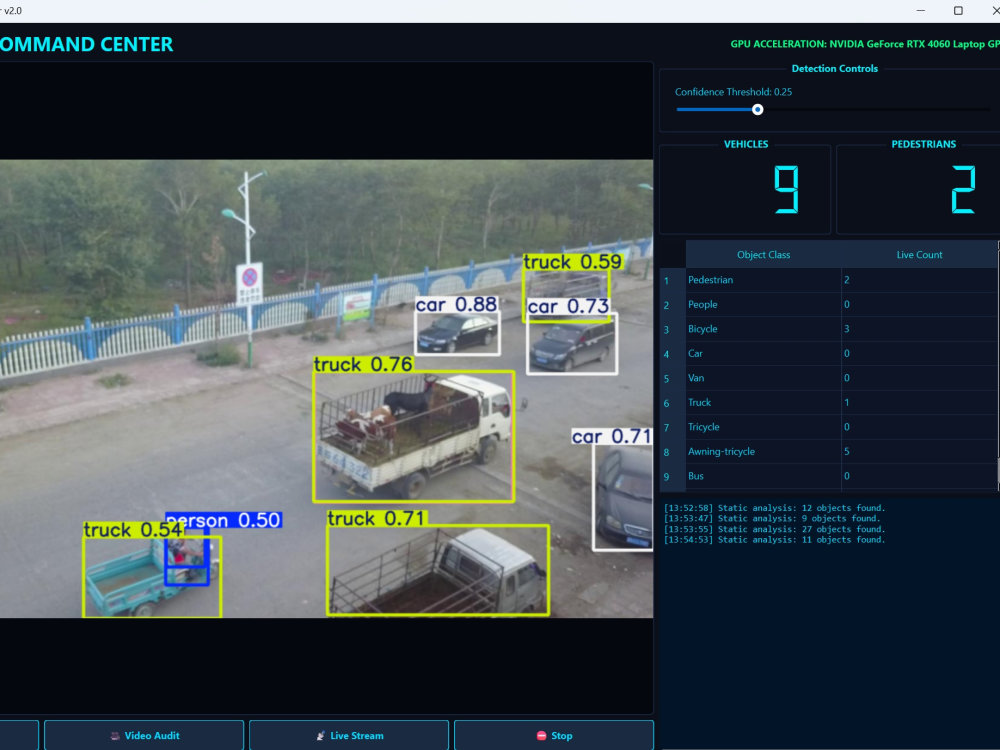1000x750 pixels.
Task: Select the Car row in the table
Action: [x=829, y=353]
